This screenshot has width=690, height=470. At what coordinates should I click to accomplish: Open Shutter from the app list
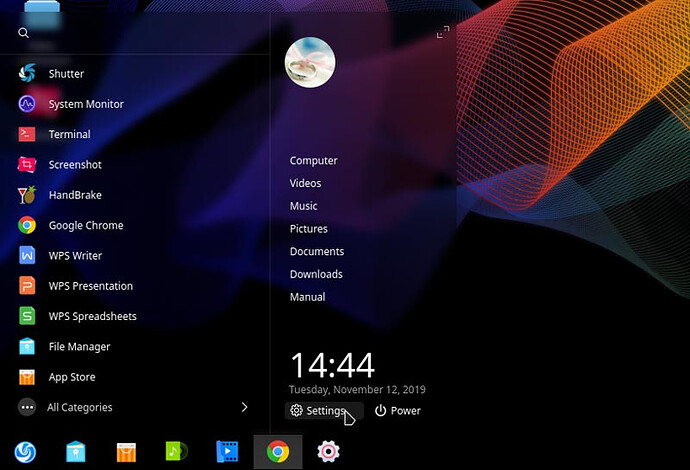pyautogui.click(x=65, y=74)
